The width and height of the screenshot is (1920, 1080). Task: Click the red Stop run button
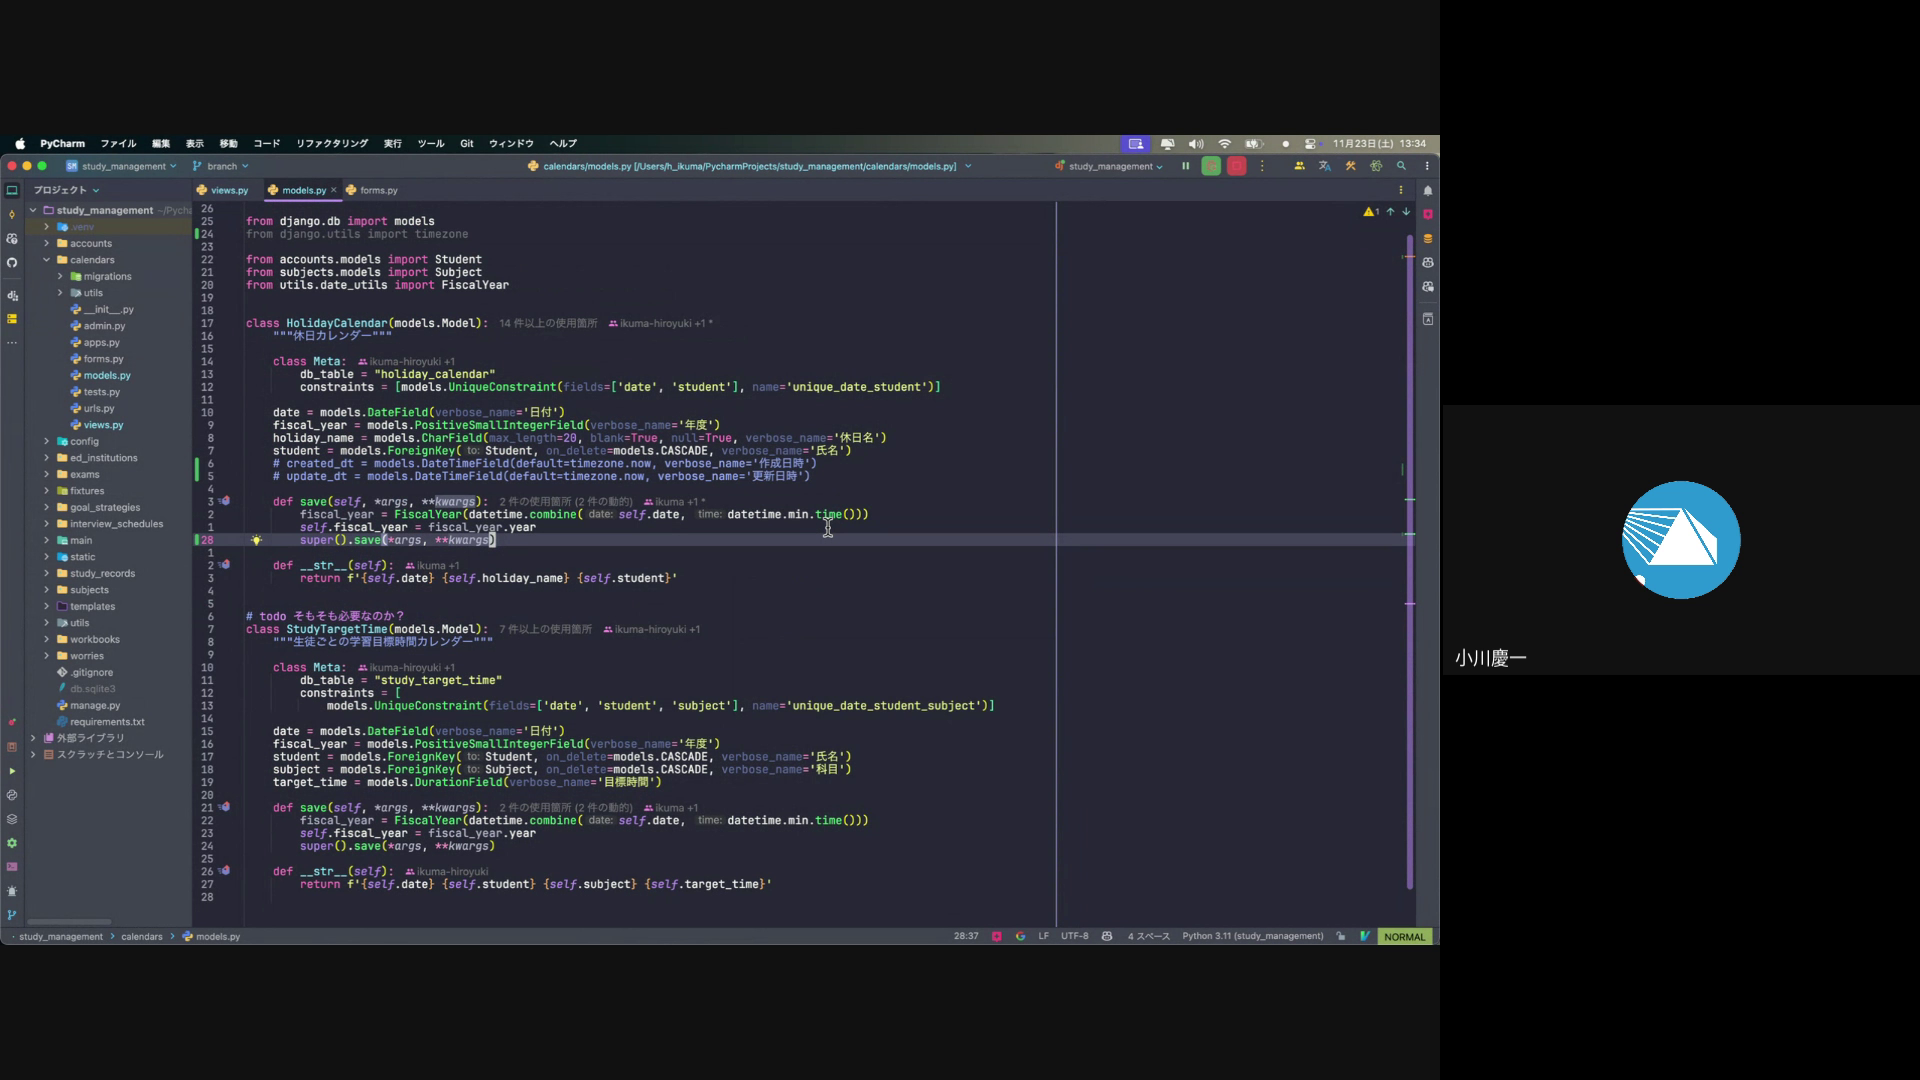pyautogui.click(x=1237, y=167)
